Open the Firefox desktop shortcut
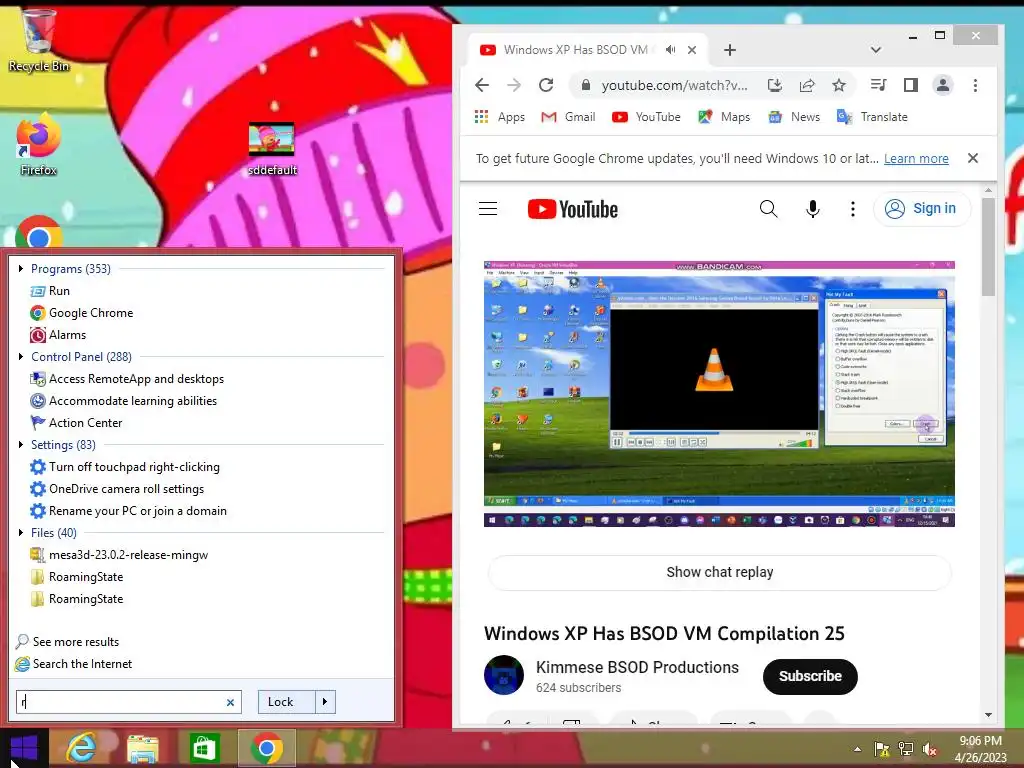 pyautogui.click(x=39, y=145)
